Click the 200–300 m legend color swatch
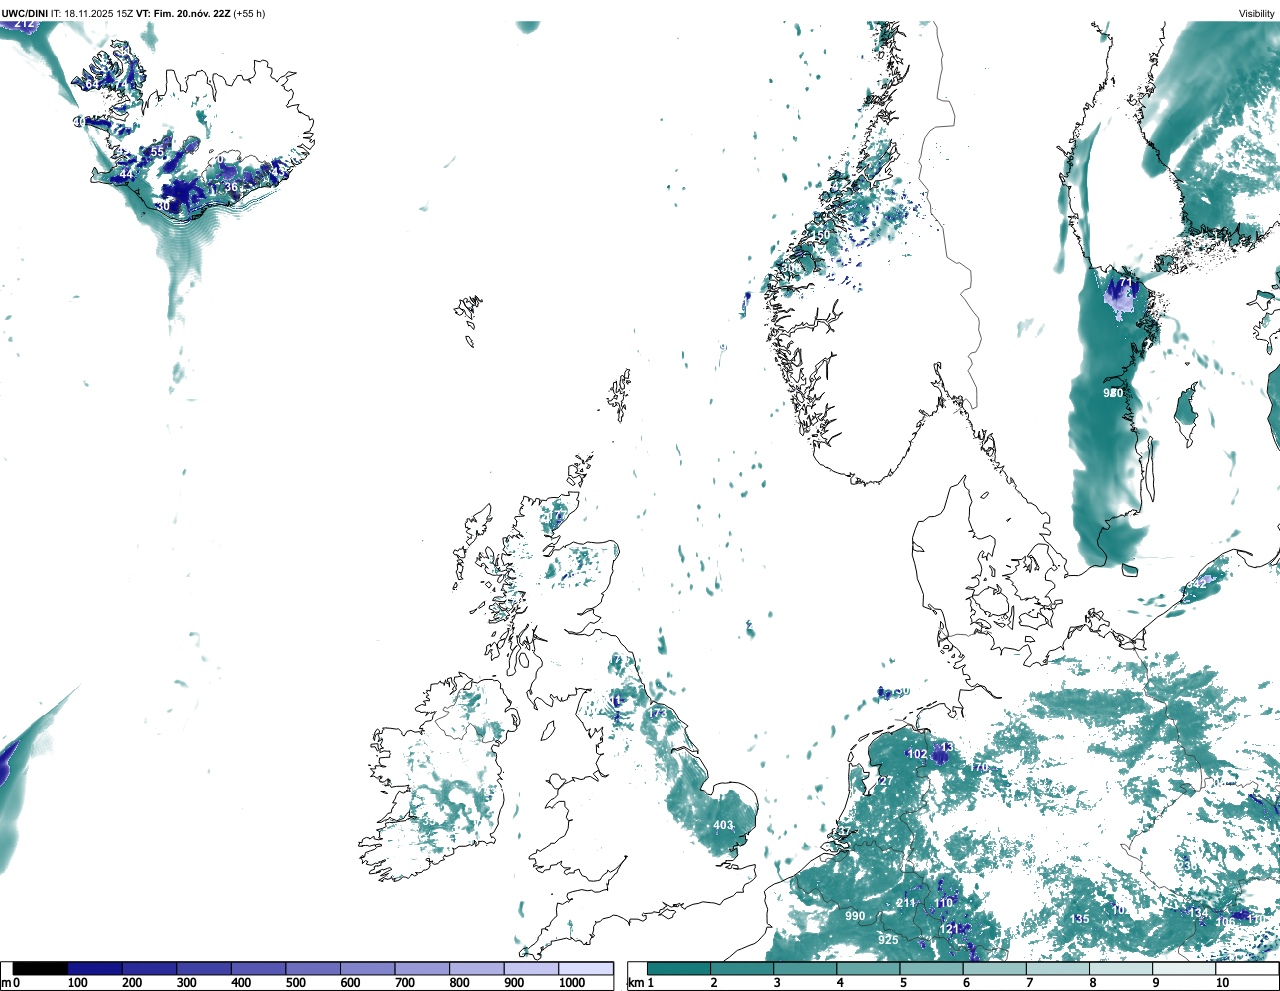Image resolution: width=1280 pixels, height=991 pixels. (x=149, y=969)
